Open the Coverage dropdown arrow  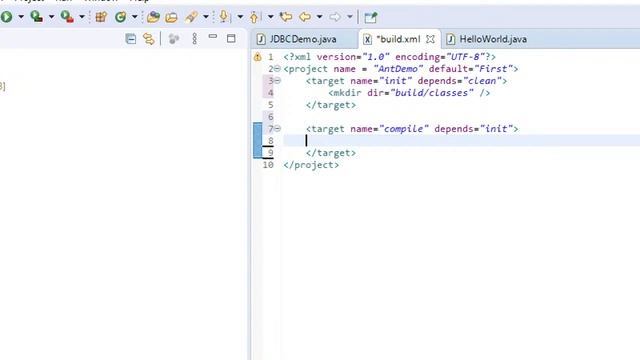(x=51, y=17)
